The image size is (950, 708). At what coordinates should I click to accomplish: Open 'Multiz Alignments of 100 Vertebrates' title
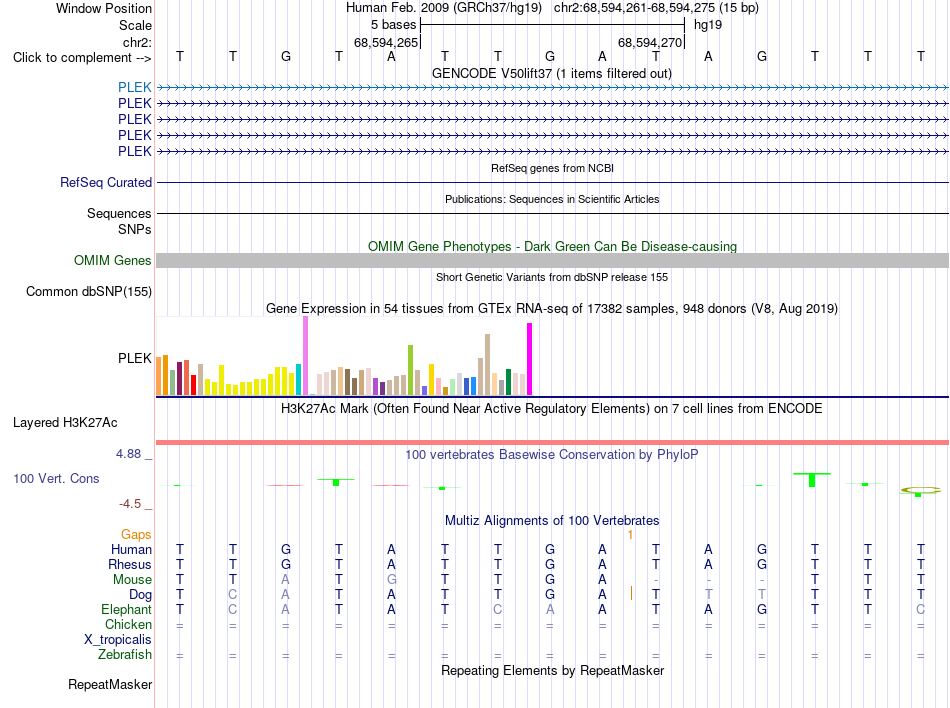click(x=552, y=520)
